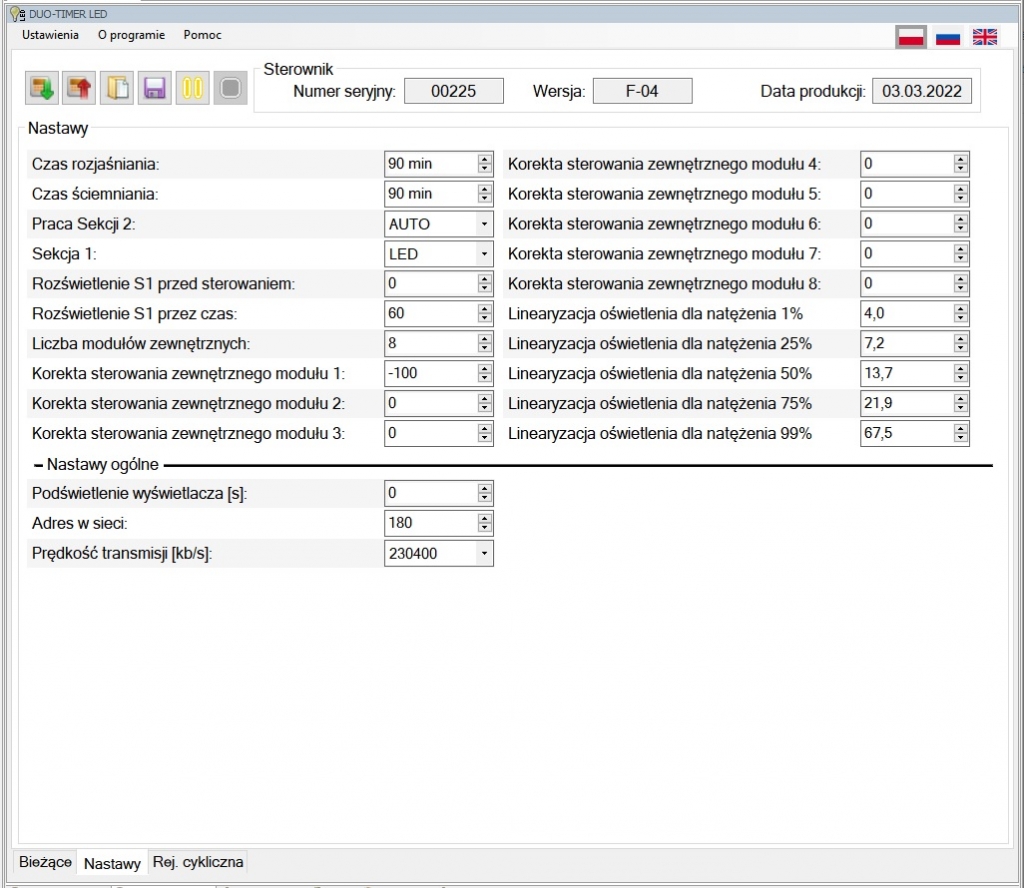
Task: Click the red up-arrow upload settings icon
Action: point(79,88)
